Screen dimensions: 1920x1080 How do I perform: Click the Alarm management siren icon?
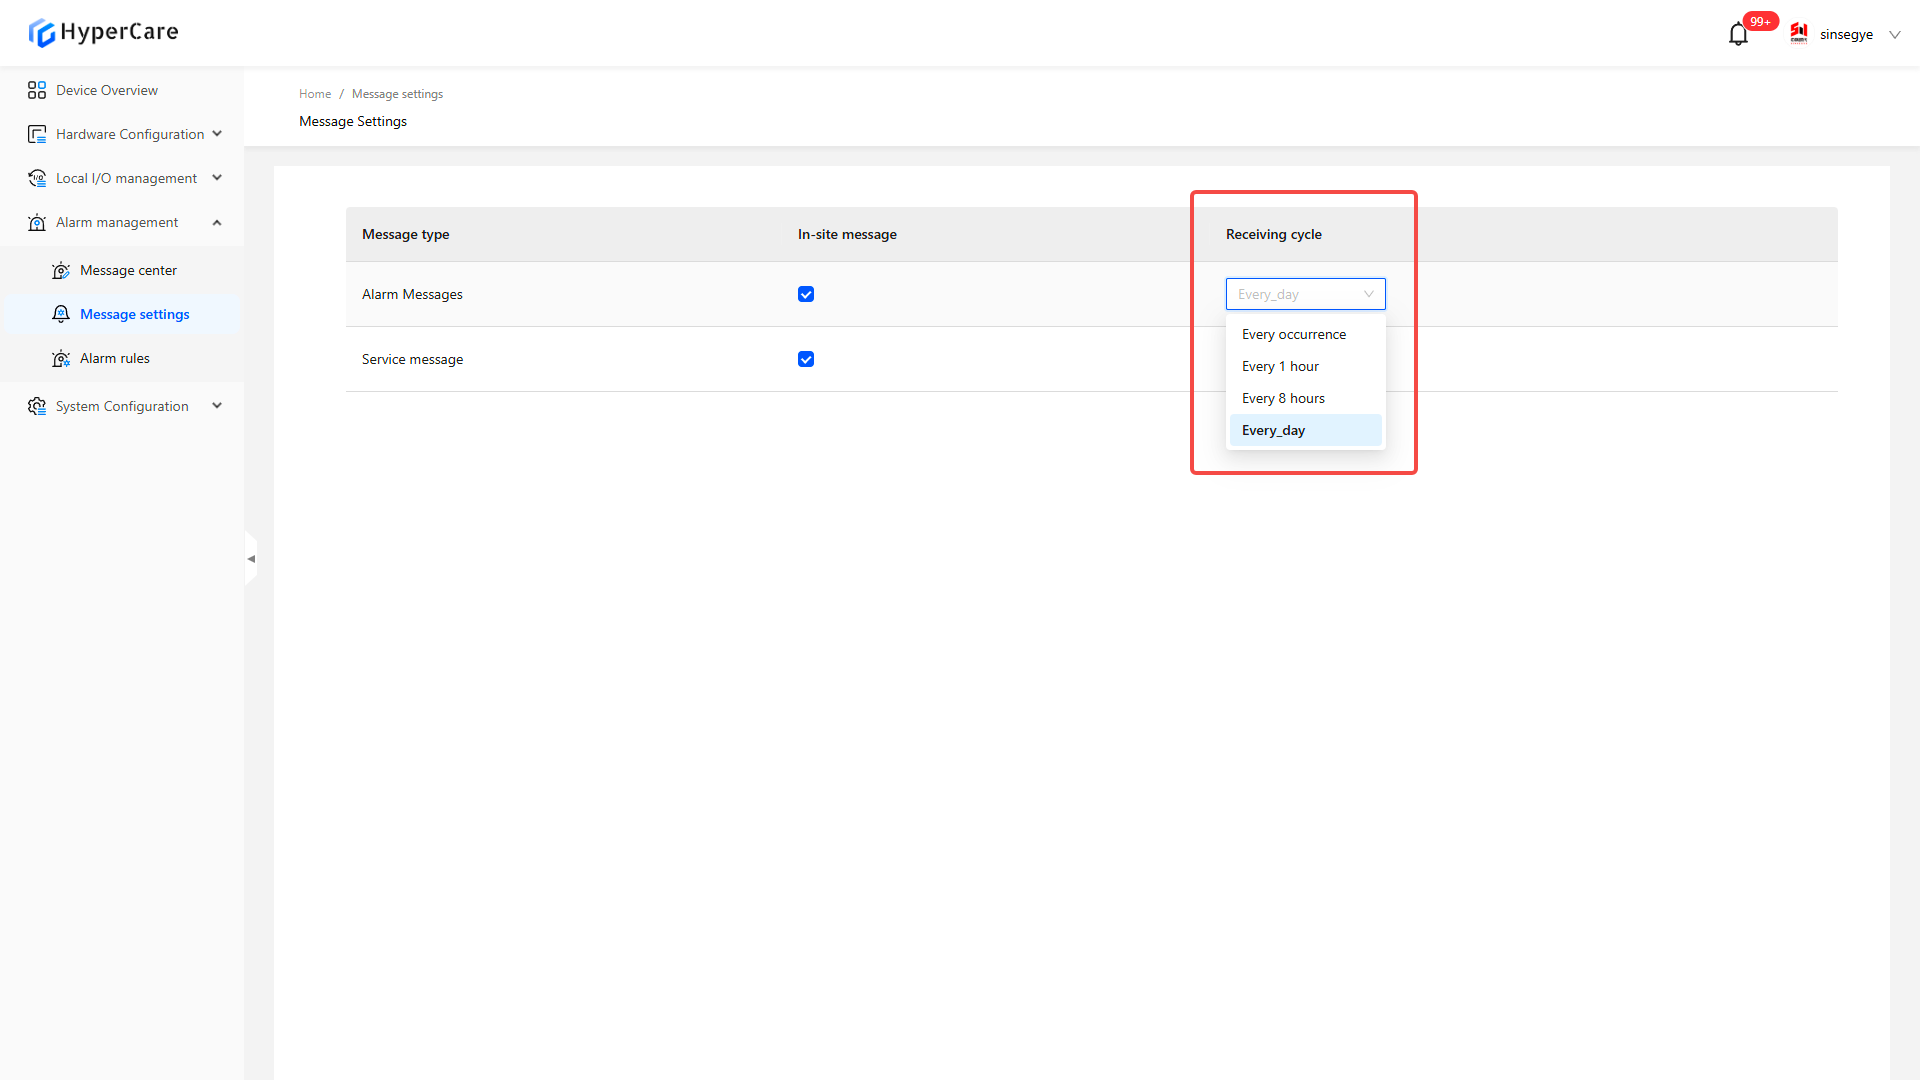point(37,222)
